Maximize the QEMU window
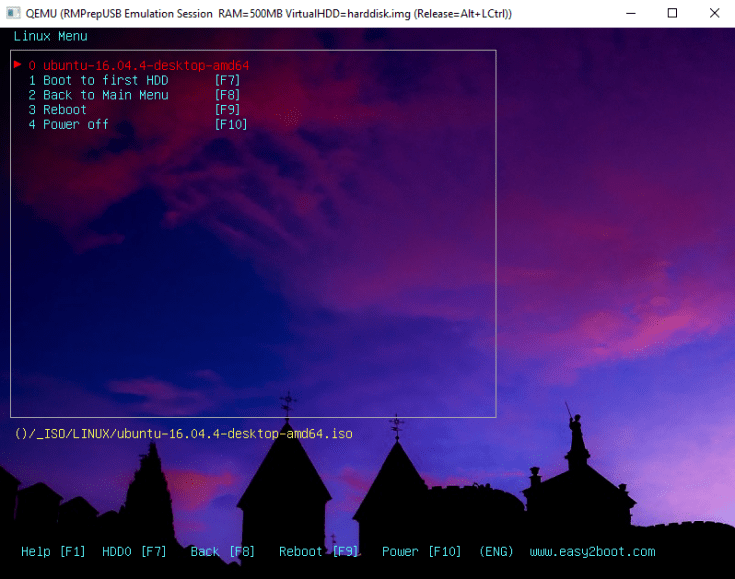Image resolution: width=735 pixels, height=579 pixels. pyautogui.click(x=672, y=13)
